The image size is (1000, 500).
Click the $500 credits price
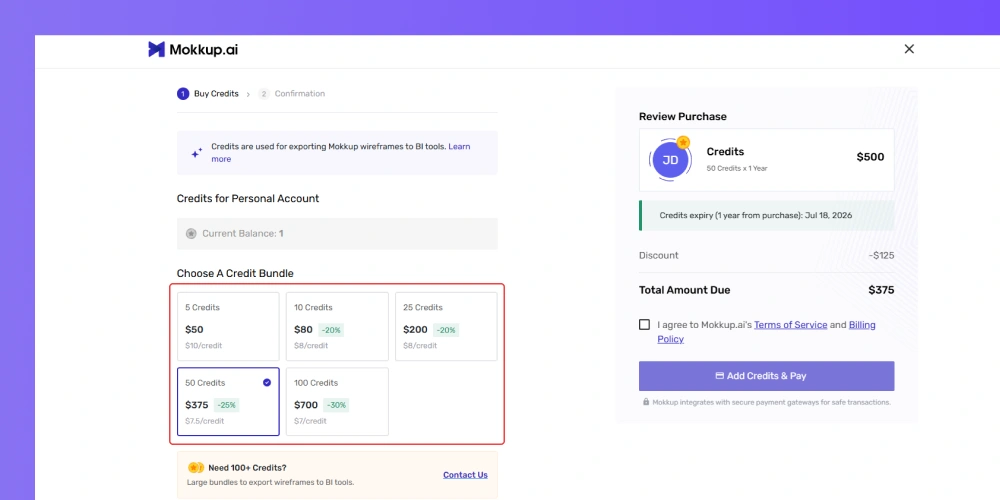[x=871, y=157]
